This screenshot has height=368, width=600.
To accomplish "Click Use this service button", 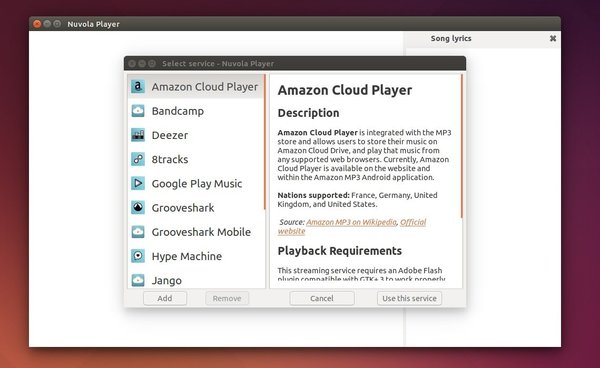I will point(409,298).
